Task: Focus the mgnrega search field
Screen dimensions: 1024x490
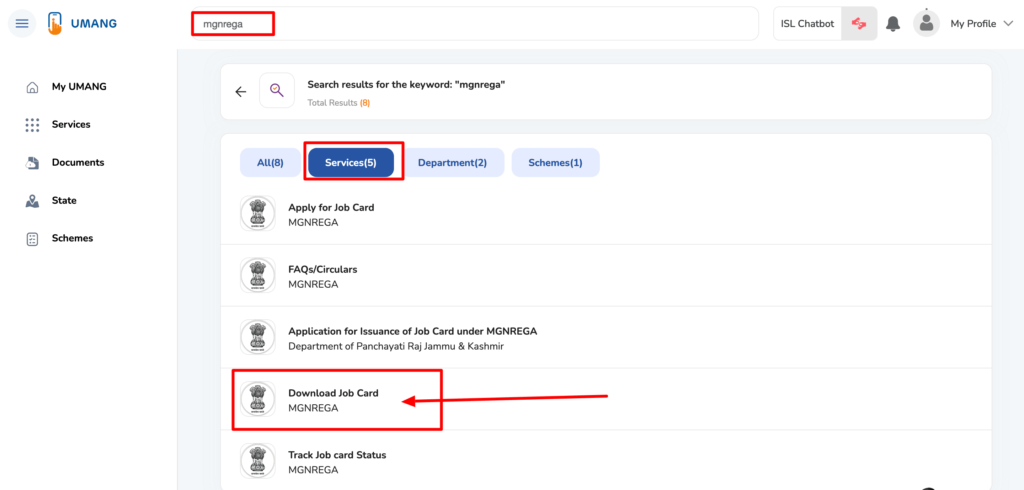Action: 474,24
